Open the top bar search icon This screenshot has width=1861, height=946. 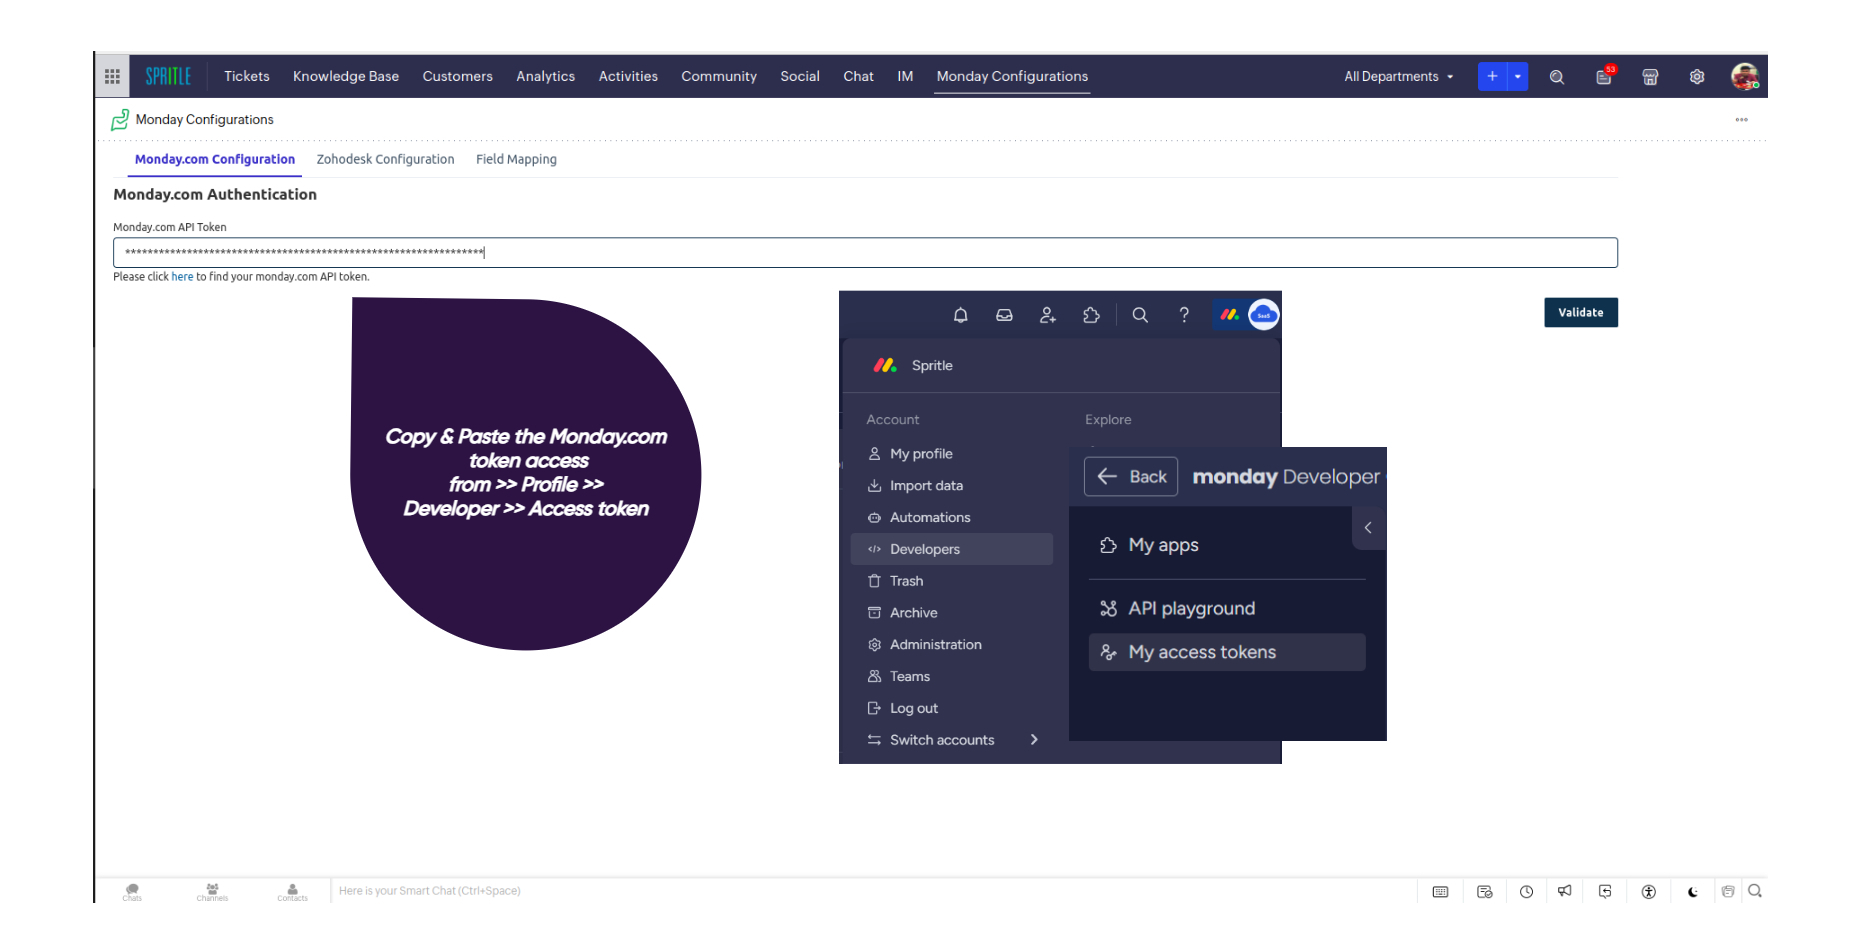click(1557, 77)
